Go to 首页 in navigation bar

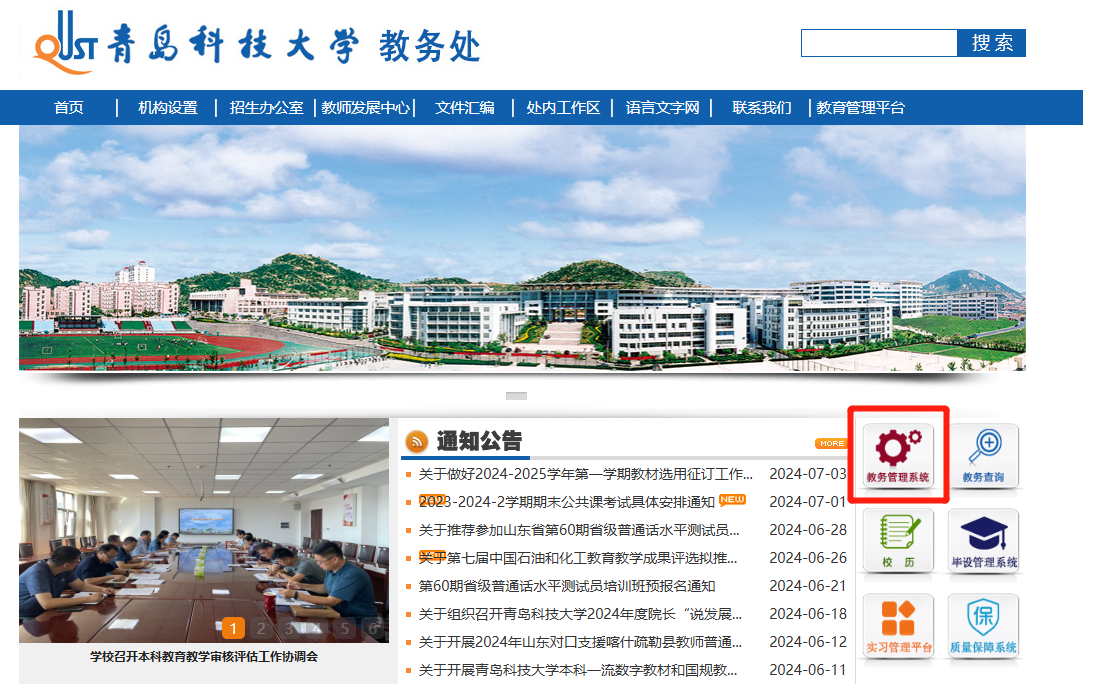pyautogui.click(x=69, y=108)
